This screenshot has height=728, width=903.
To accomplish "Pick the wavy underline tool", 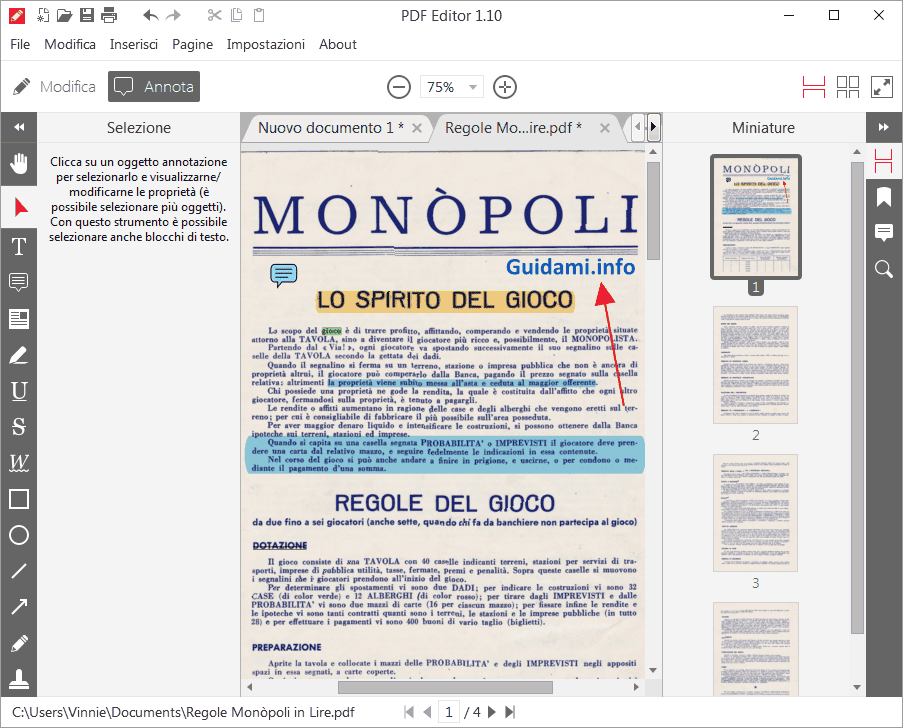I will 19,462.
